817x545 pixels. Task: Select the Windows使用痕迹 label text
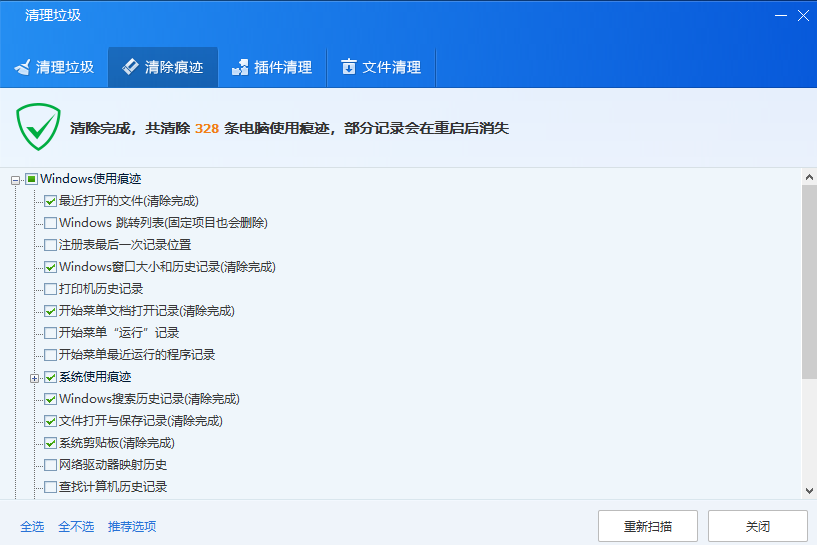91,179
